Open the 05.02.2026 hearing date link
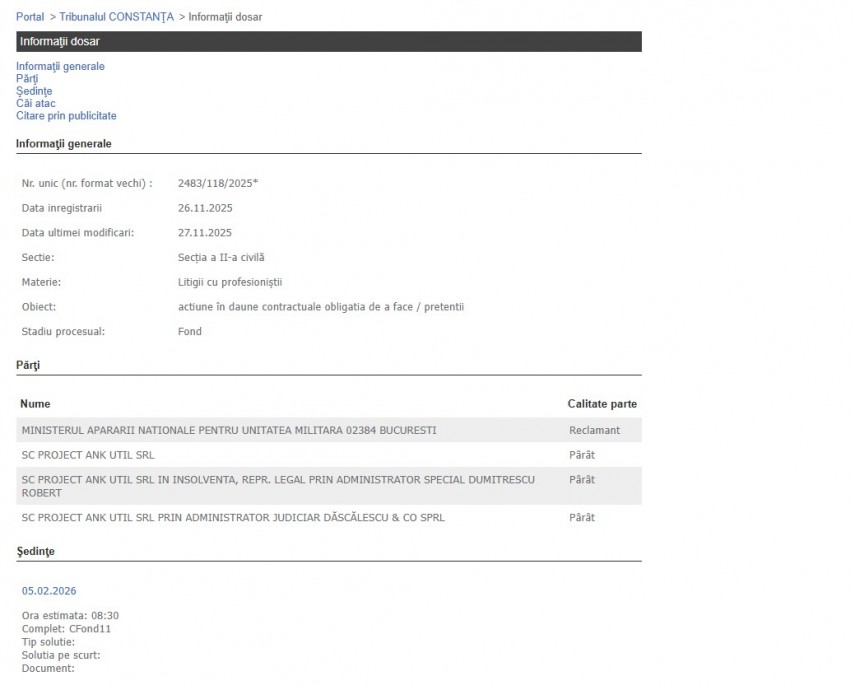The width and height of the screenshot is (855, 690). [x=49, y=591]
